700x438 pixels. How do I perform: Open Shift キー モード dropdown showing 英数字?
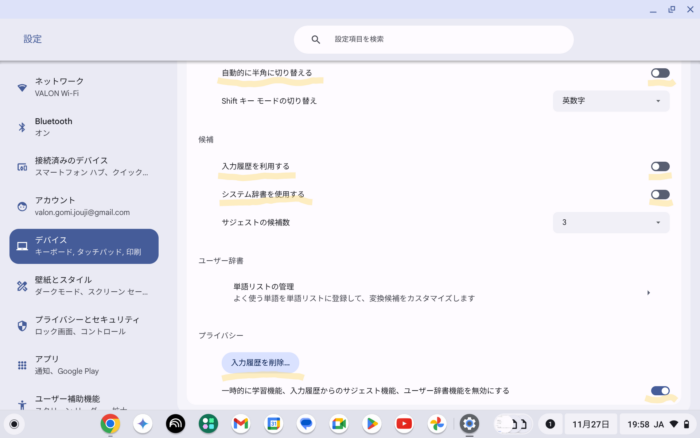611,101
